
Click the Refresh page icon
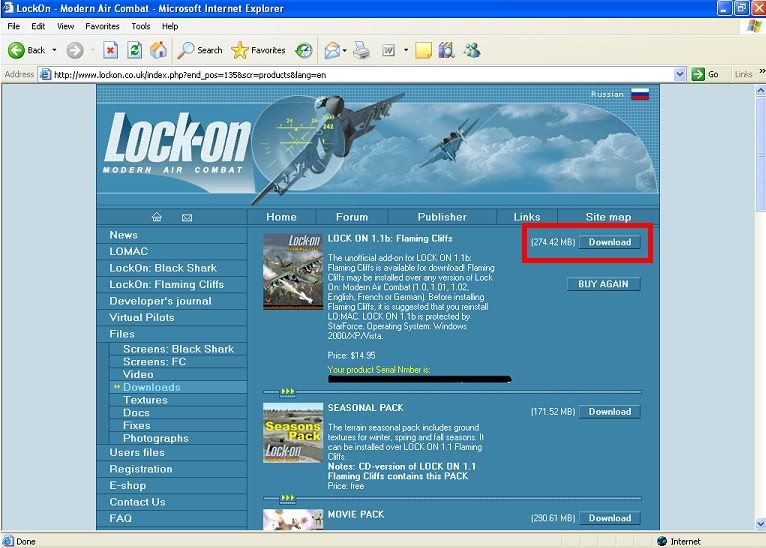134,50
